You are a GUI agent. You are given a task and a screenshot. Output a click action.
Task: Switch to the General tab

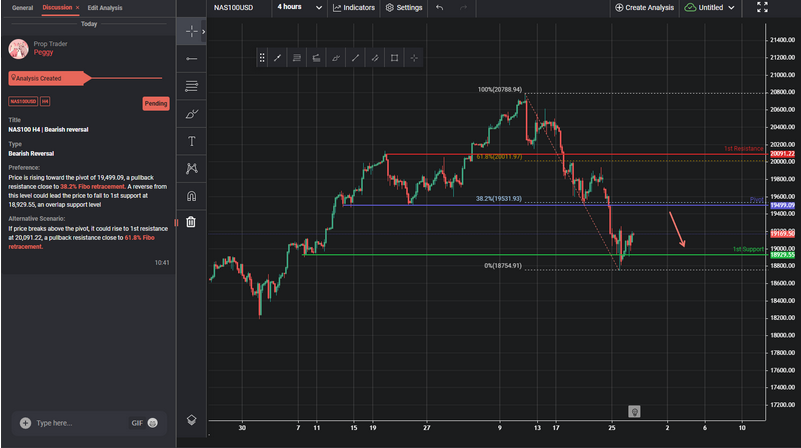coord(22,8)
